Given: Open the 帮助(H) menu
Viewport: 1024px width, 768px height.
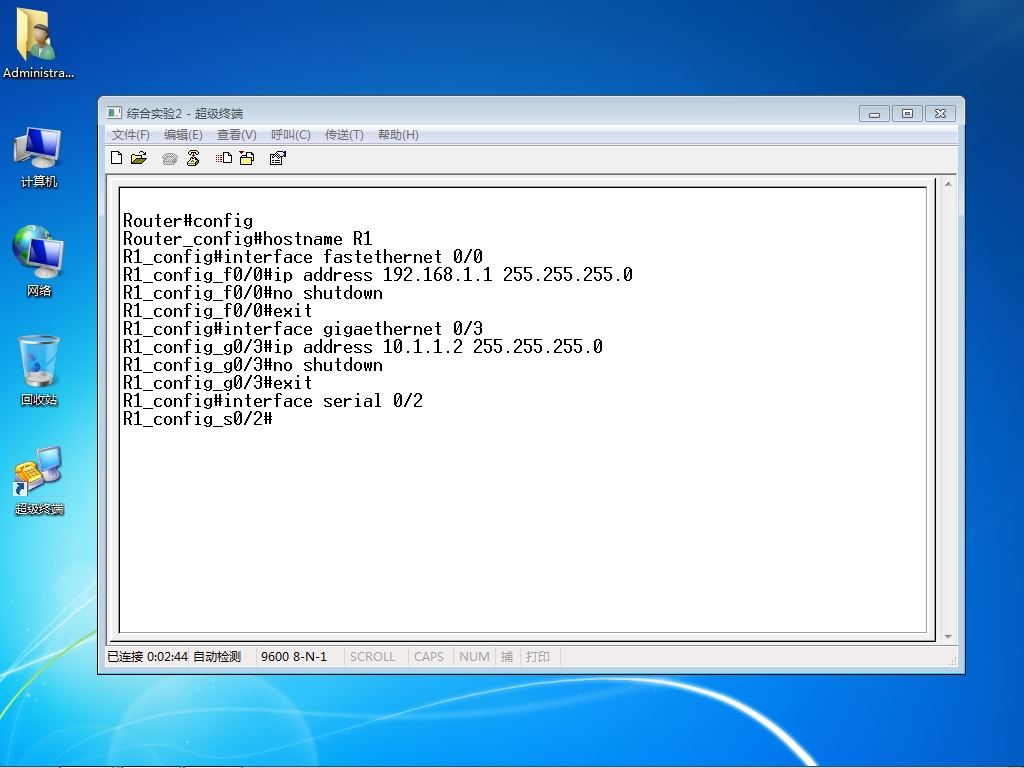Looking at the screenshot, I should pos(398,135).
